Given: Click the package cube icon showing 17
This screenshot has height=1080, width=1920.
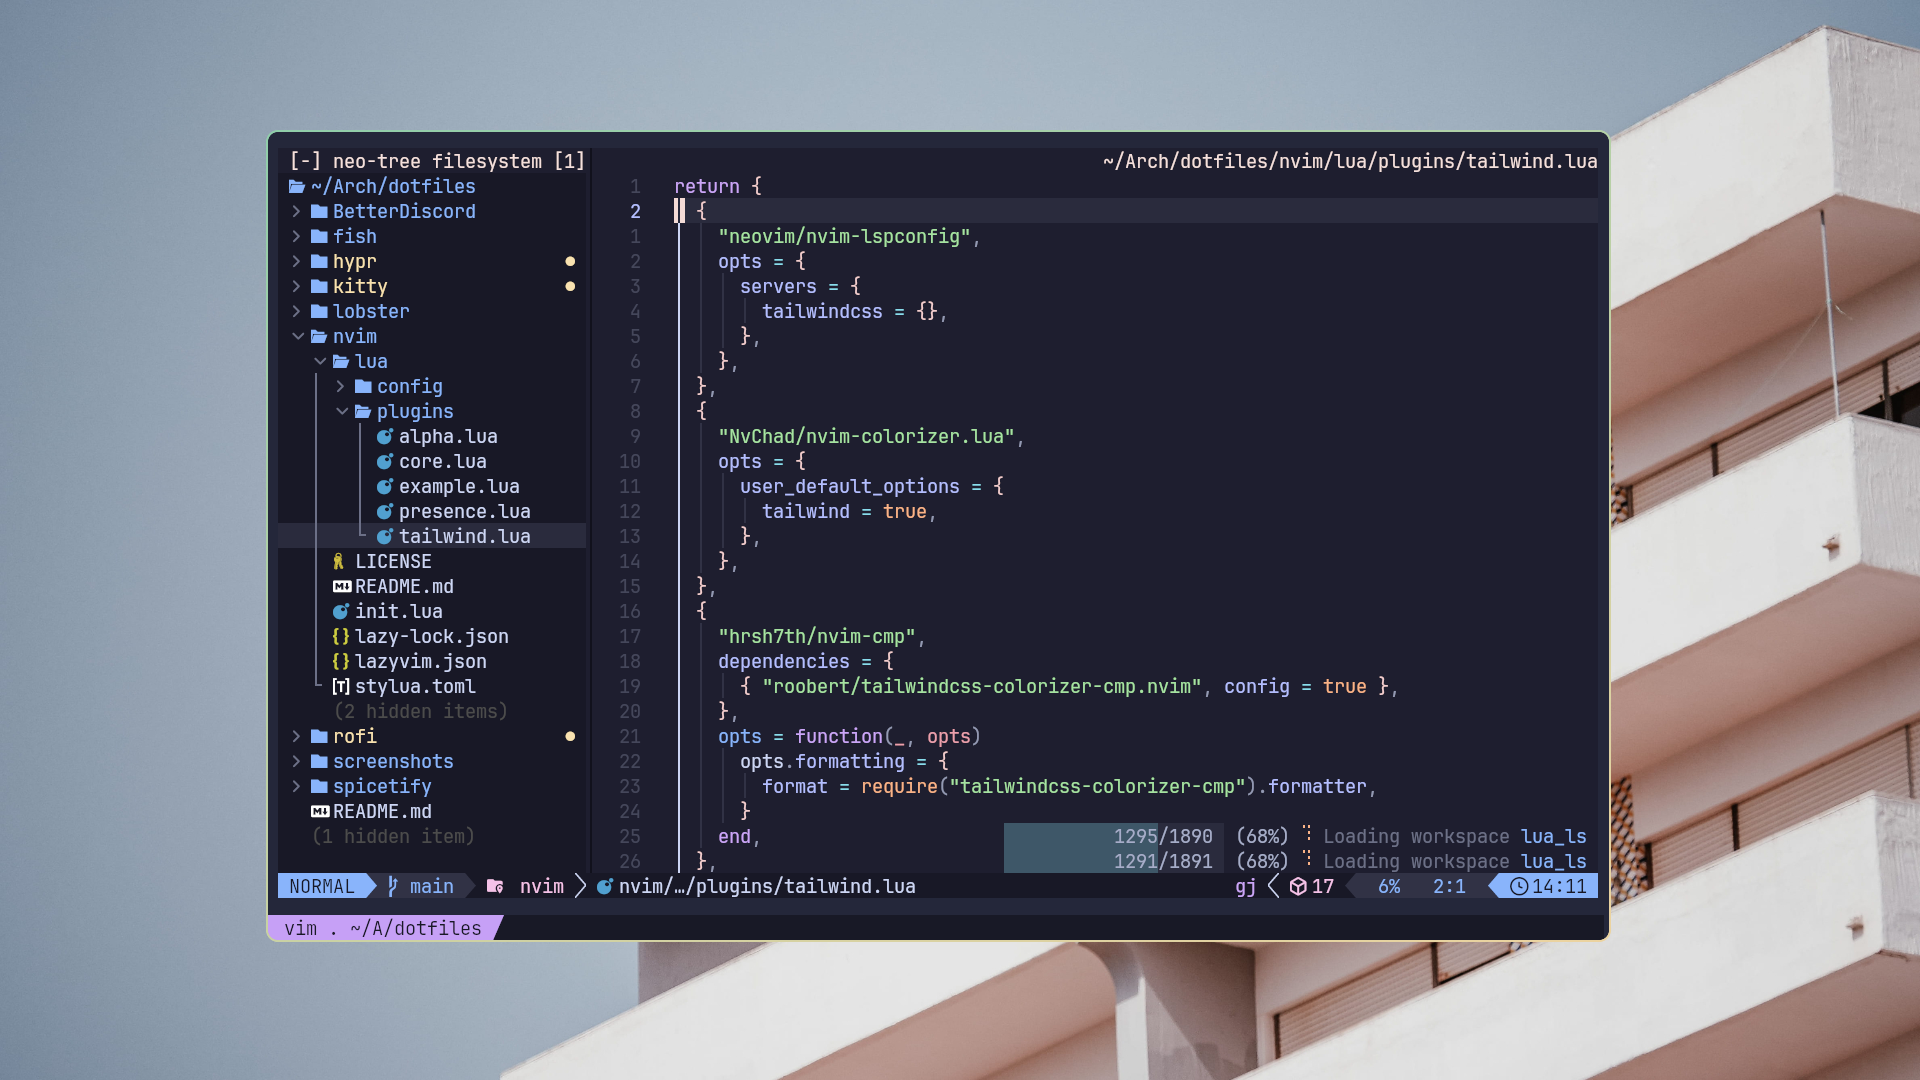Looking at the screenshot, I should [x=1298, y=886].
